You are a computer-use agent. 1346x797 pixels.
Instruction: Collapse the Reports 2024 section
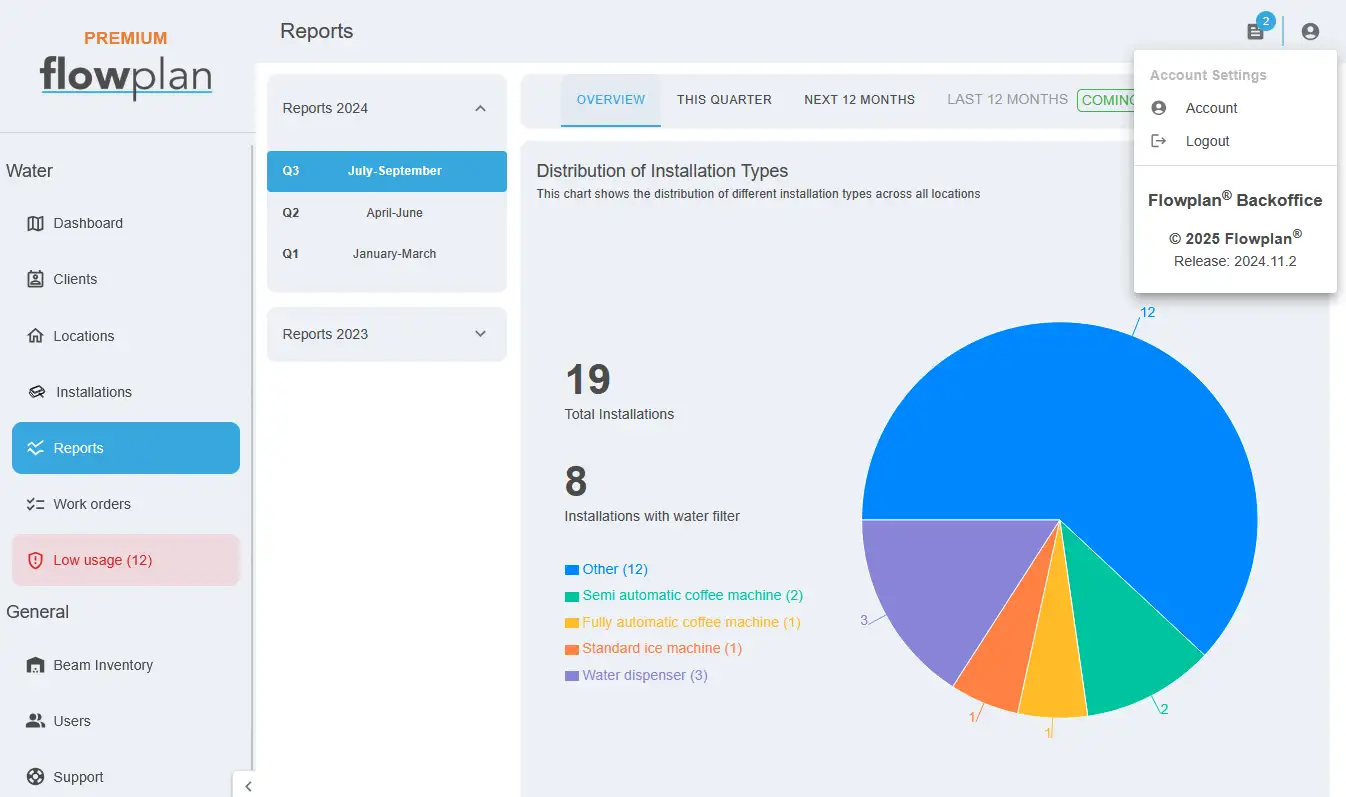(x=480, y=108)
